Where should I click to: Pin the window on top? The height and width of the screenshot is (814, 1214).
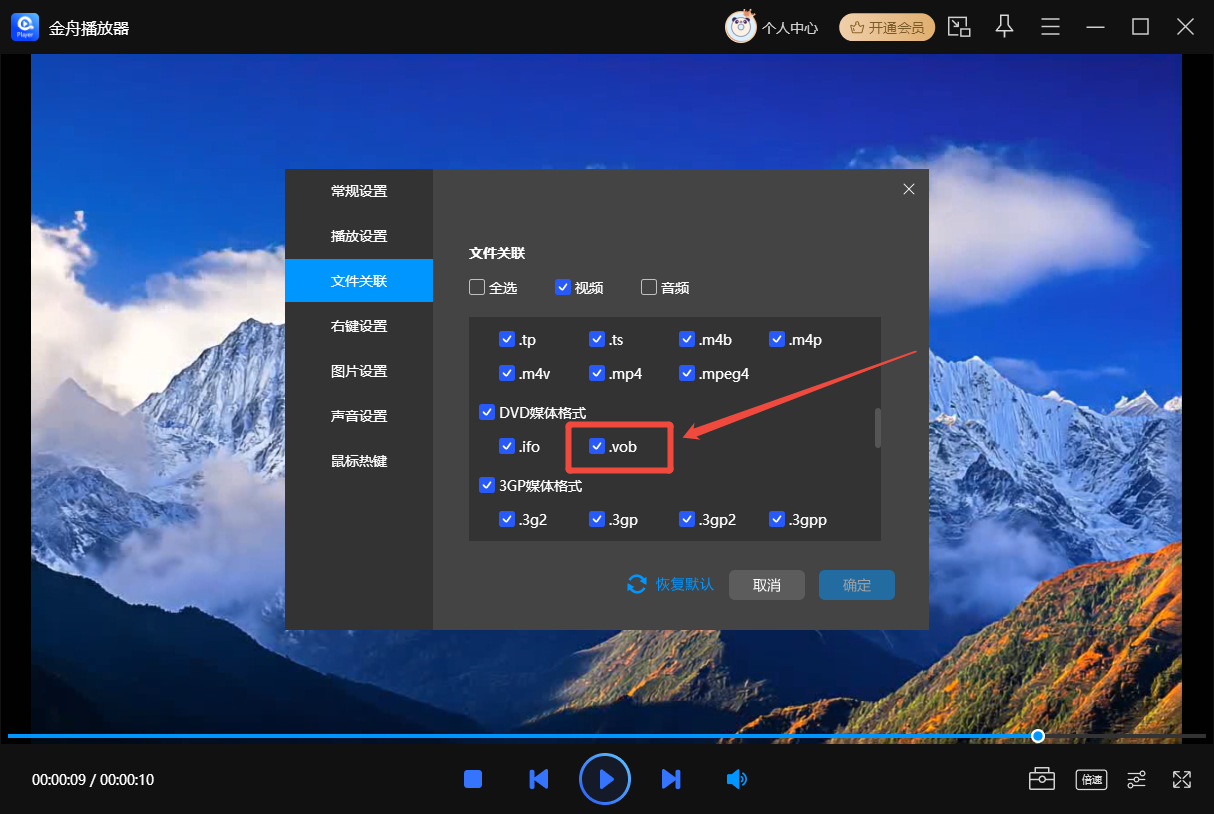pos(1005,27)
